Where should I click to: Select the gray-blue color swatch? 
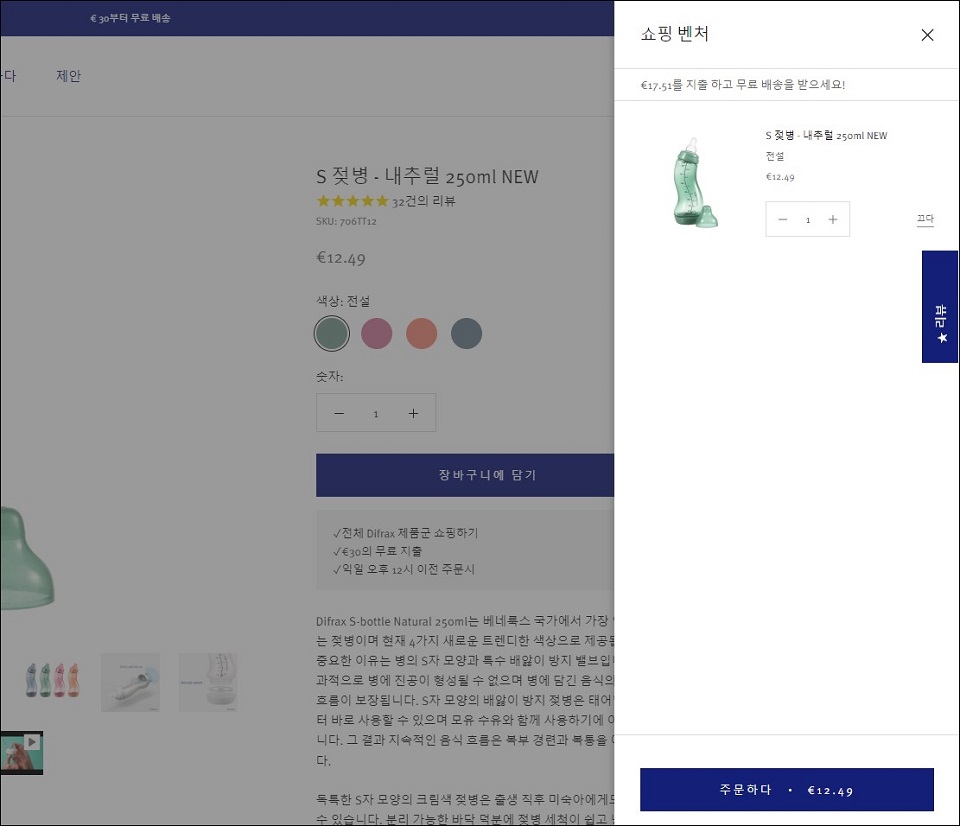[467, 333]
